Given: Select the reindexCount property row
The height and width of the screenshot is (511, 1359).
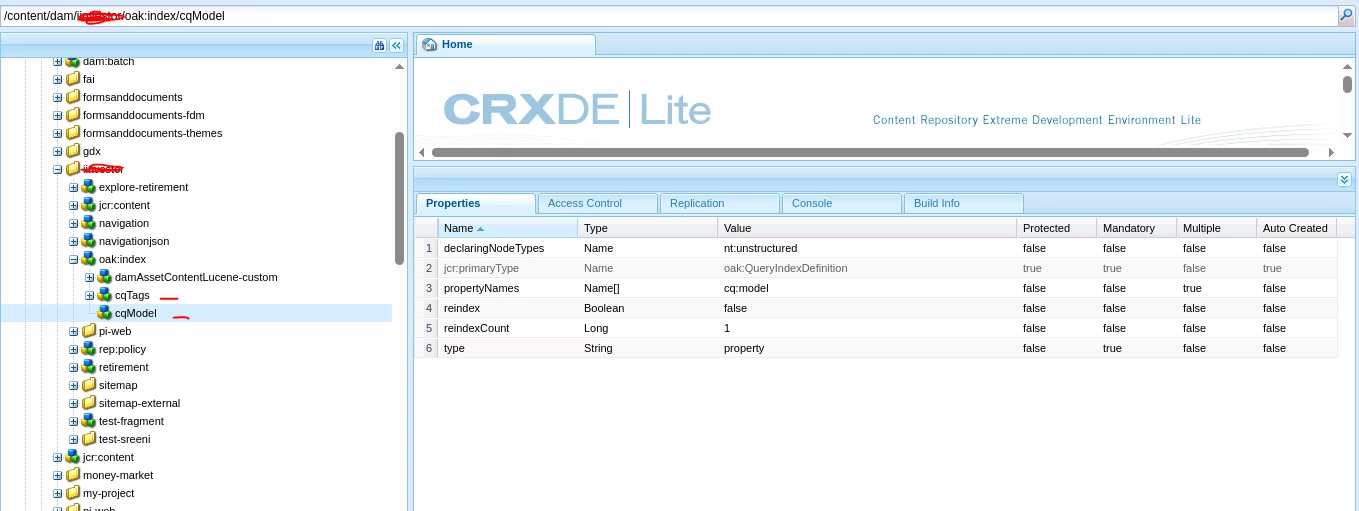Looking at the screenshot, I should click(x=877, y=328).
